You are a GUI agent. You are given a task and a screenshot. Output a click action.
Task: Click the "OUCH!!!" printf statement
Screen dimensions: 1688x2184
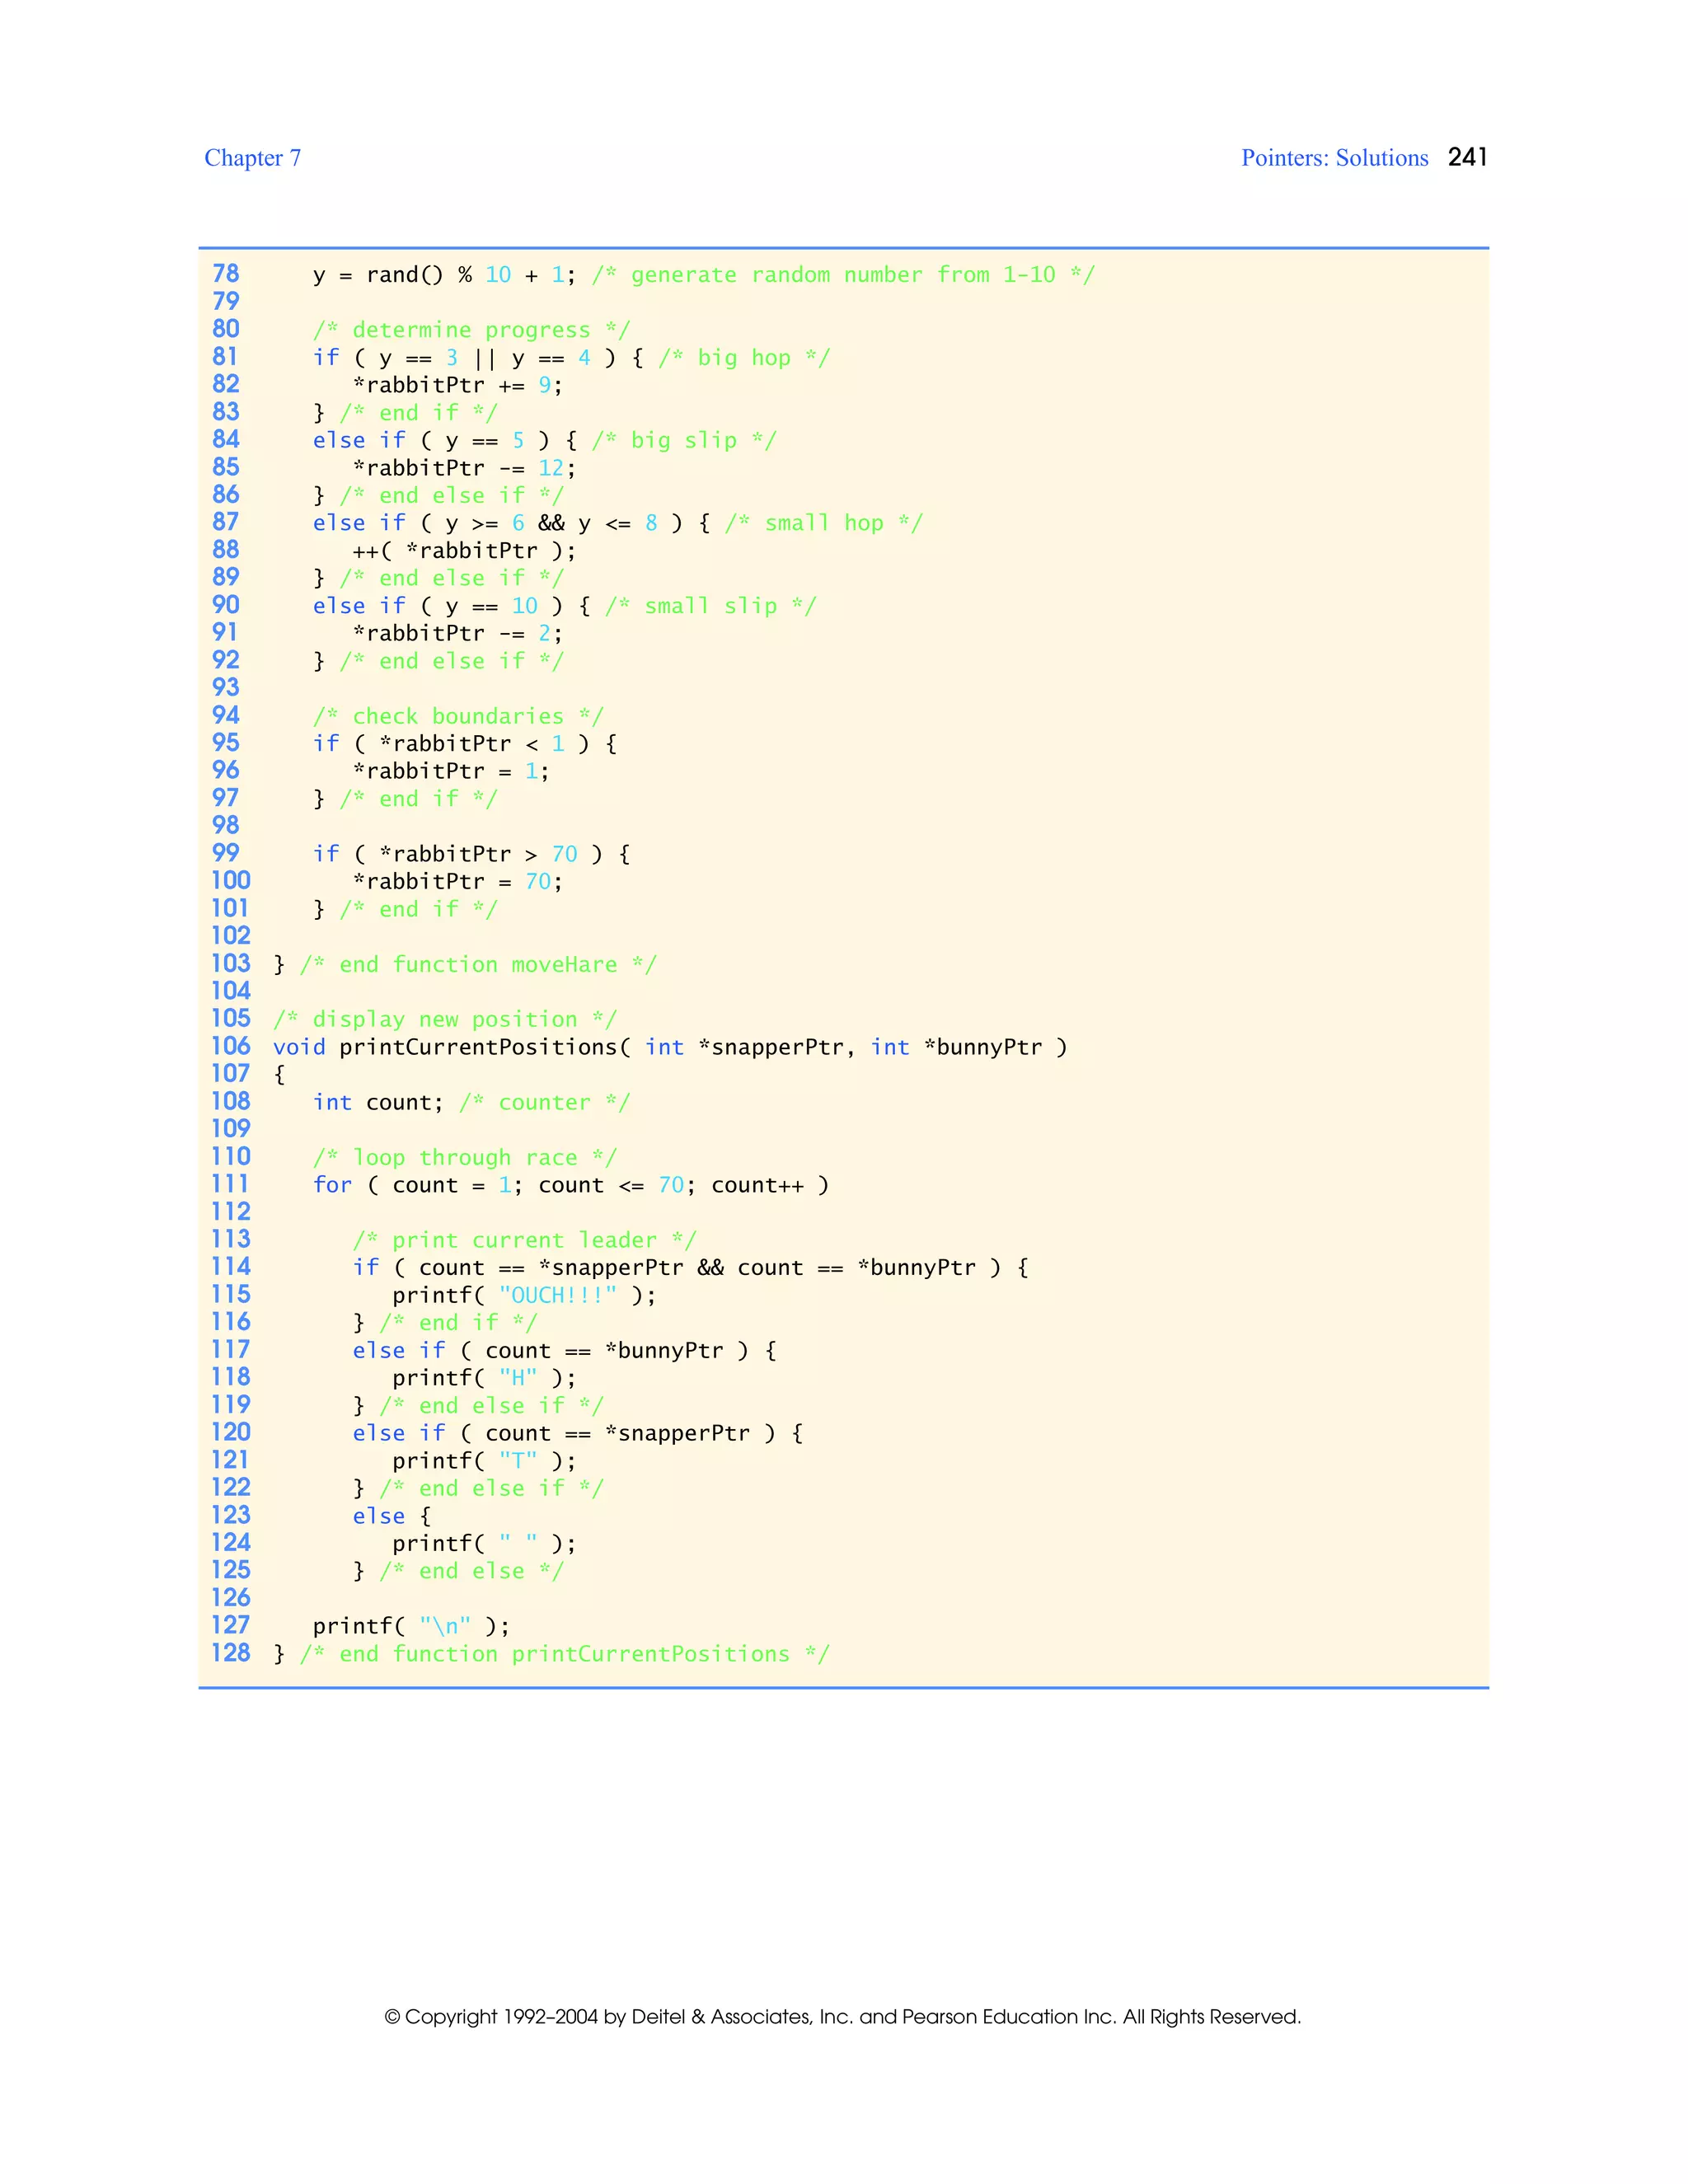(524, 1295)
